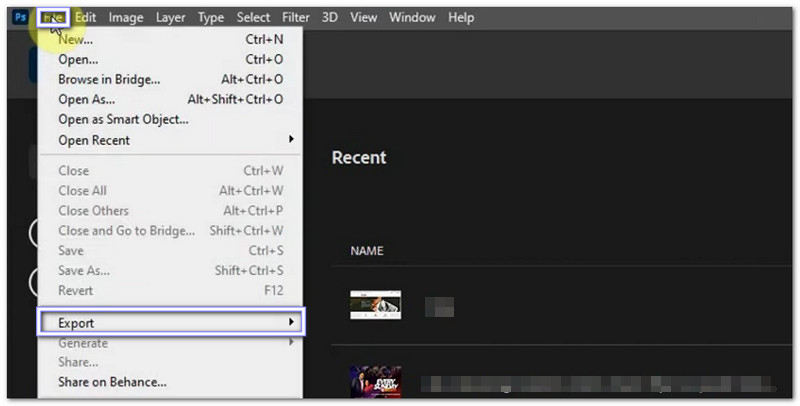The width and height of the screenshot is (800, 406).
Task: Open the Edit menu
Action: 86,18
